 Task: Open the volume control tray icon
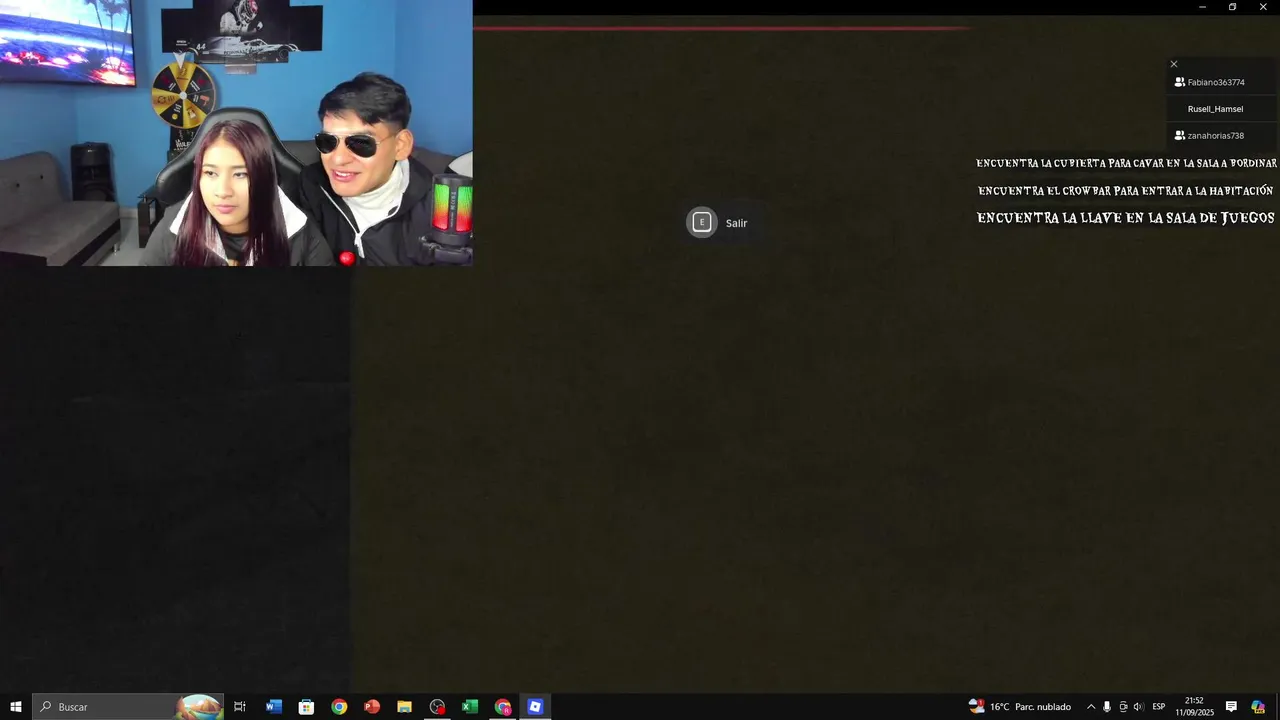(1138, 707)
